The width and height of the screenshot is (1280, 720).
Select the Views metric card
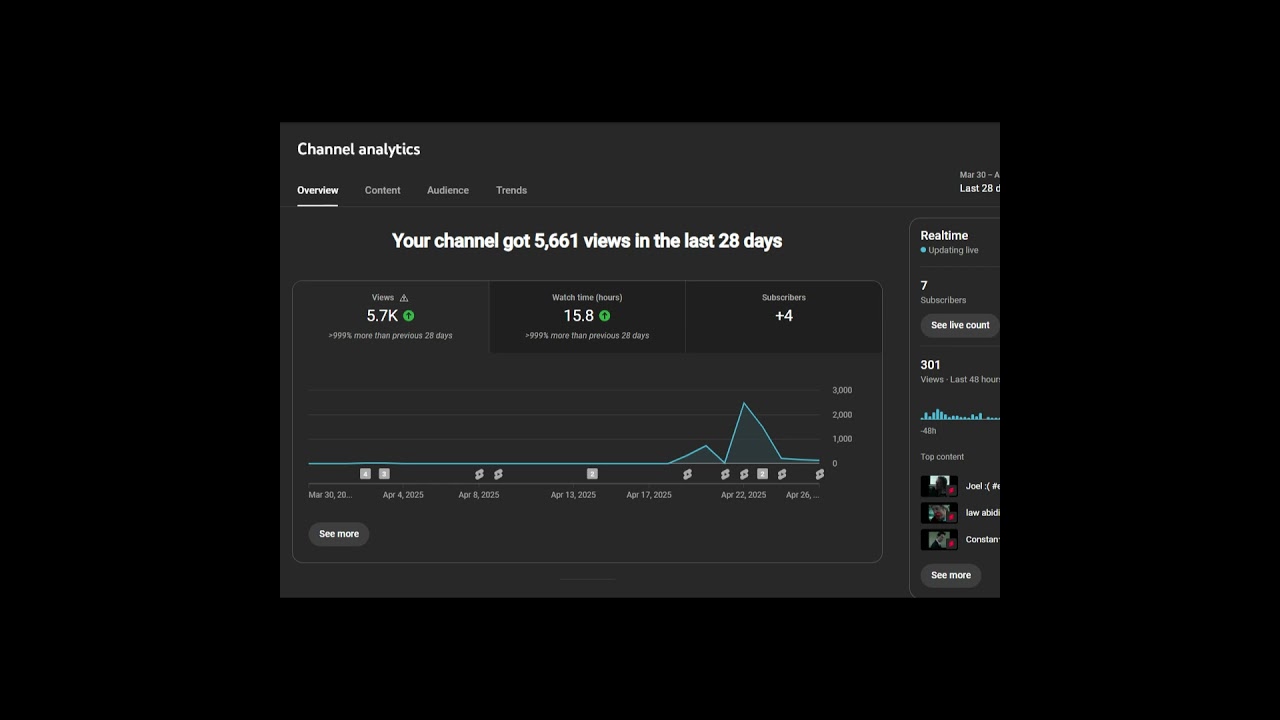click(x=391, y=317)
